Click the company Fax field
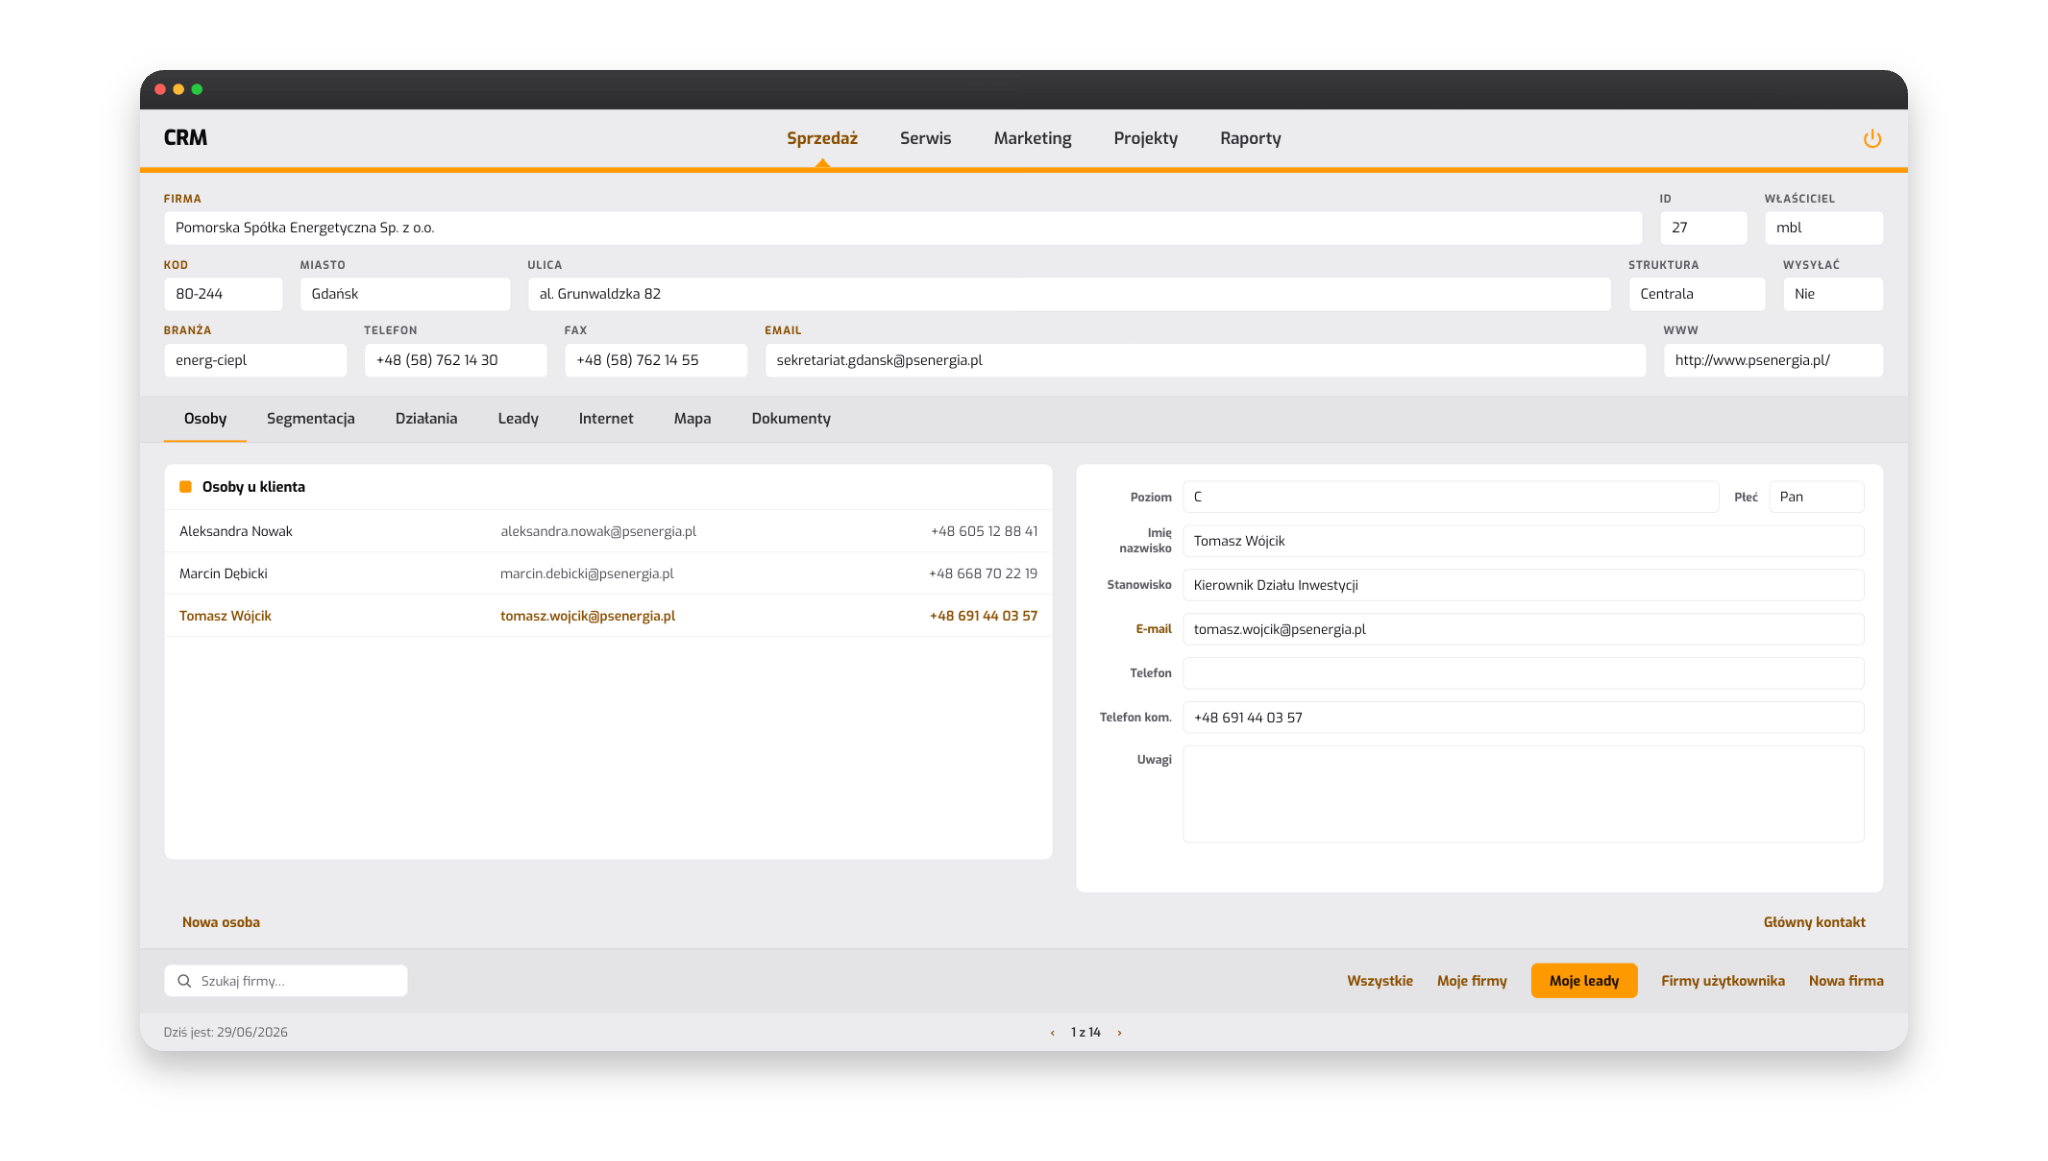This screenshot has width=2048, height=1161. pos(656,360)
